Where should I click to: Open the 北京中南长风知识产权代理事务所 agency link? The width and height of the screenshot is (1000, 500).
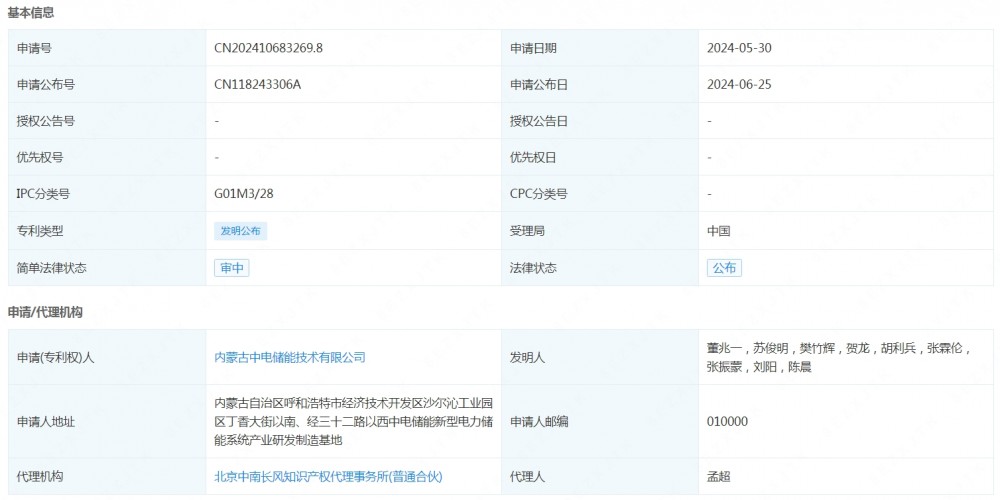(x=328, y=477)
